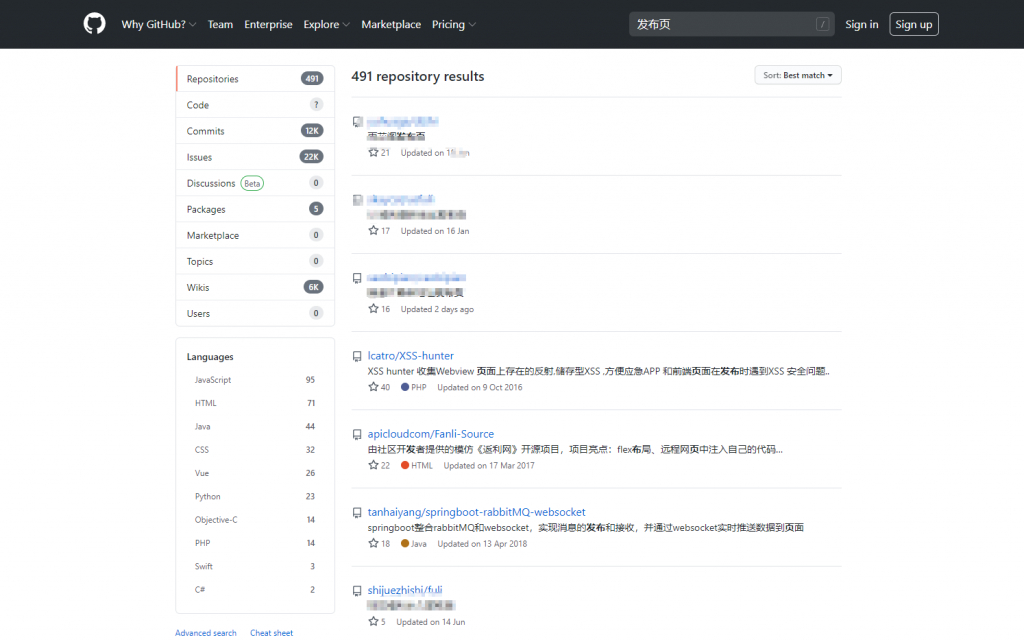
Task: Click the star icon with 16 stars
Action: (373, 309)
